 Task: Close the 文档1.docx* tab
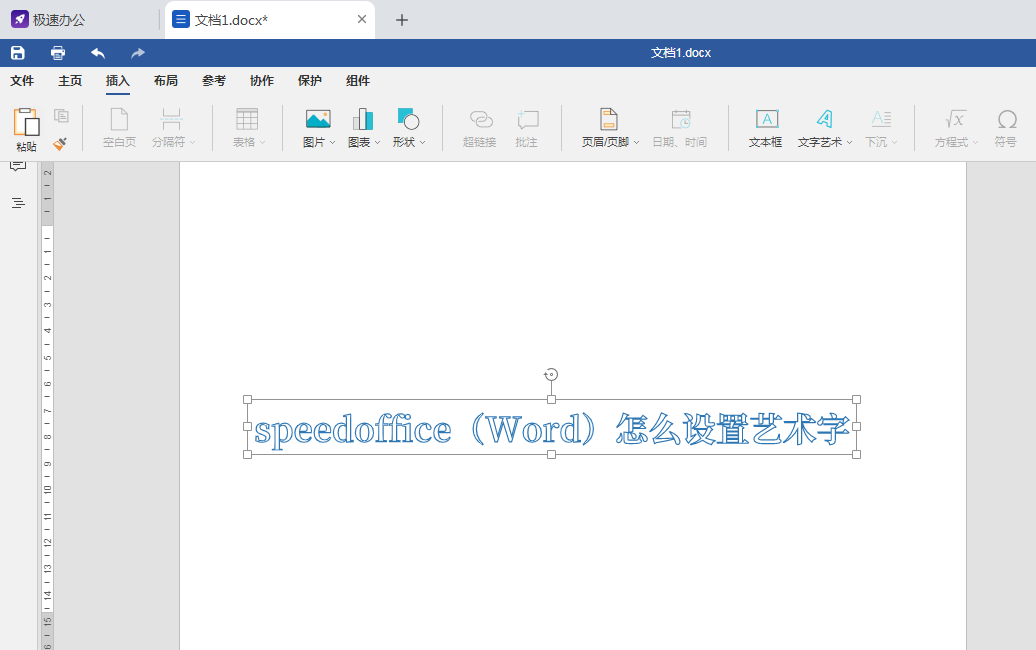361,19
